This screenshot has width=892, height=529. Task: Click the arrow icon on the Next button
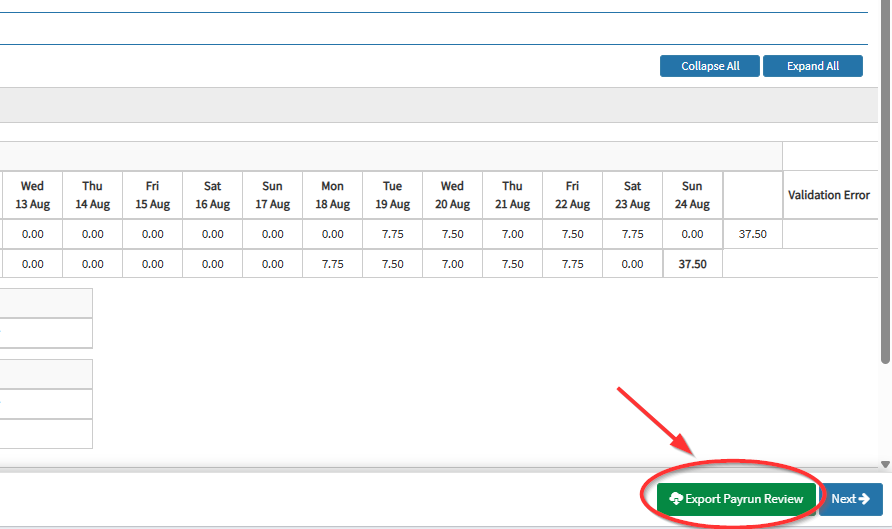tap(864, 499)
